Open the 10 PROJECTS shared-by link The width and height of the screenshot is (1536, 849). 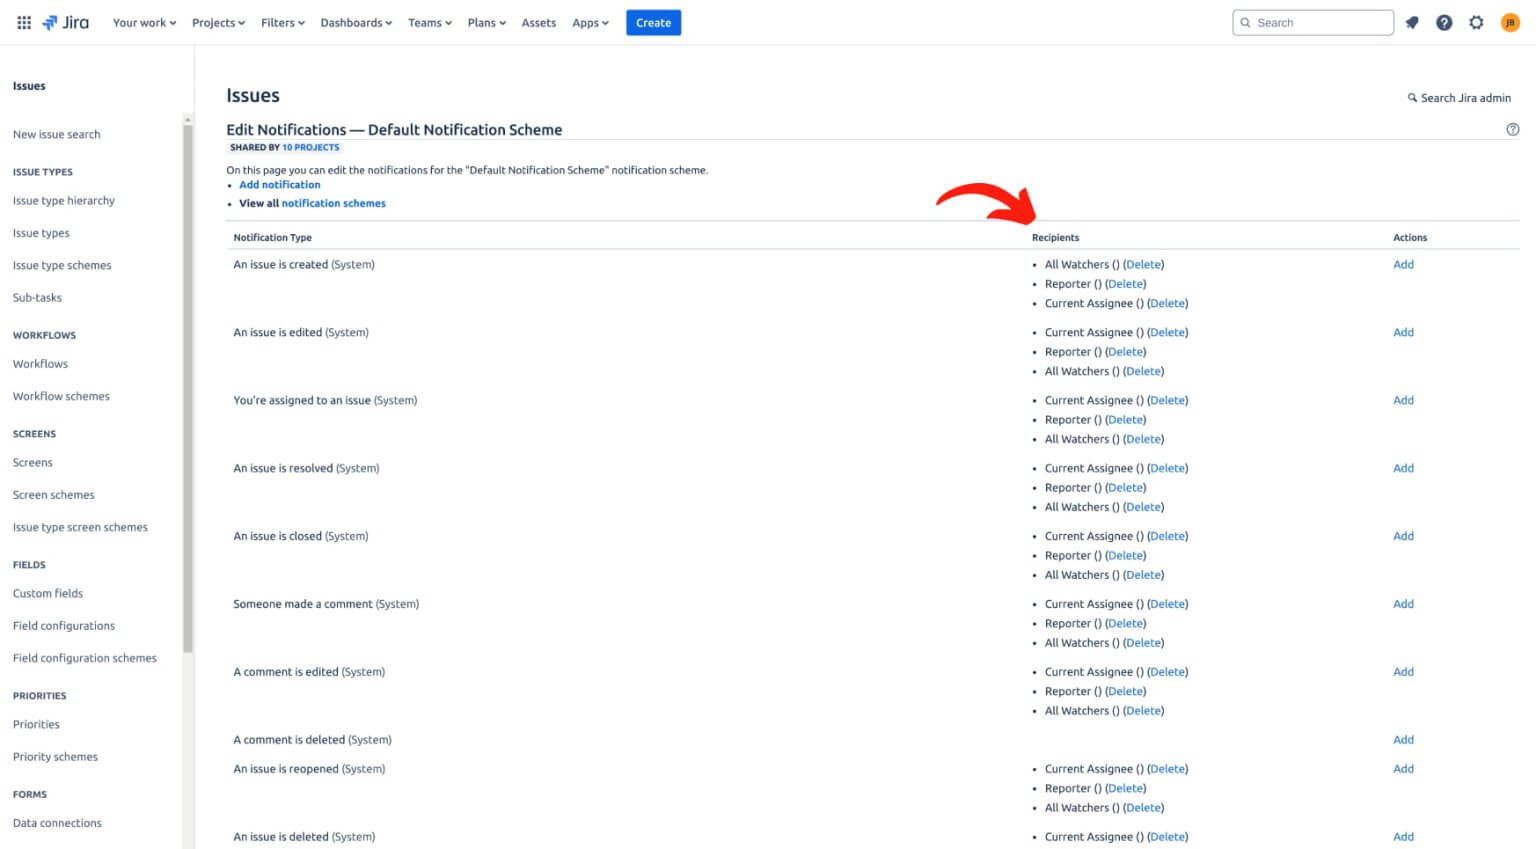310,147
